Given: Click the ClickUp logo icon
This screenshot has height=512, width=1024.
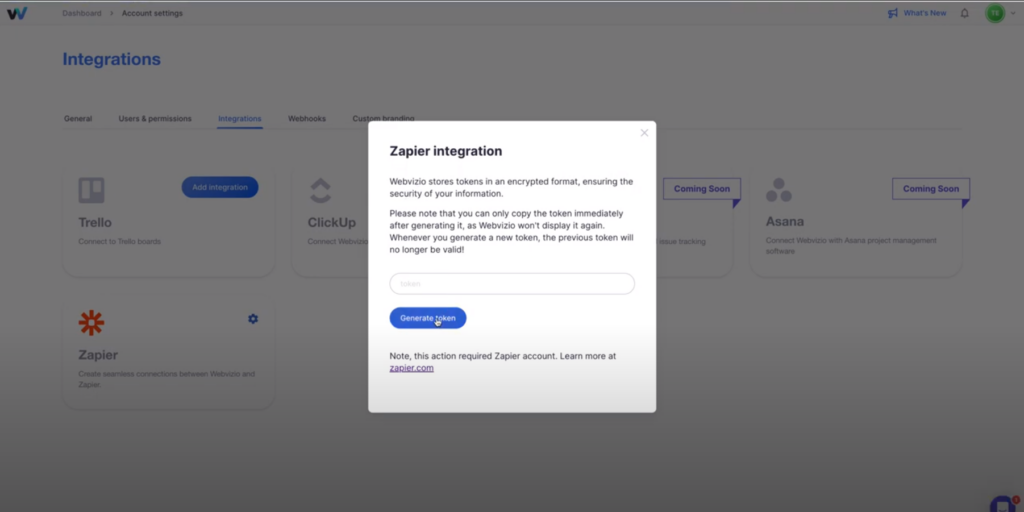Looking at the screenshot, I should [x=320, y=190].
